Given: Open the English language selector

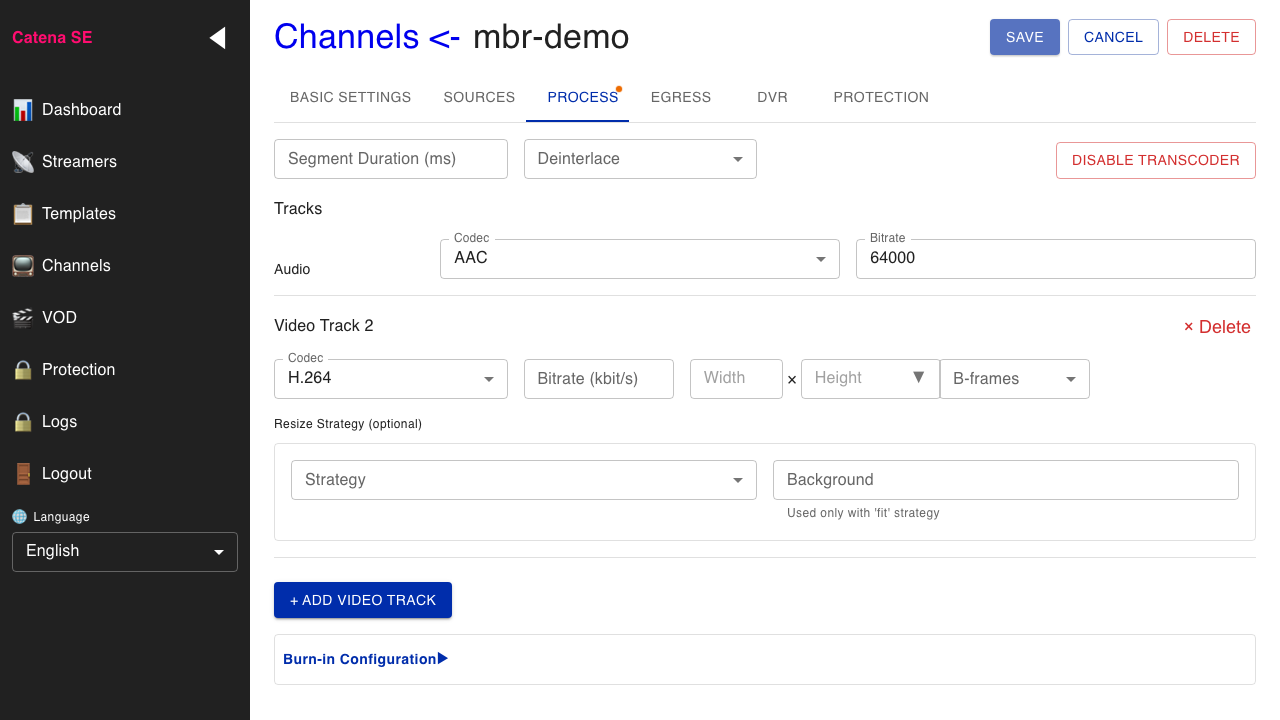Looking at the screenshot, I should (124, 551).
